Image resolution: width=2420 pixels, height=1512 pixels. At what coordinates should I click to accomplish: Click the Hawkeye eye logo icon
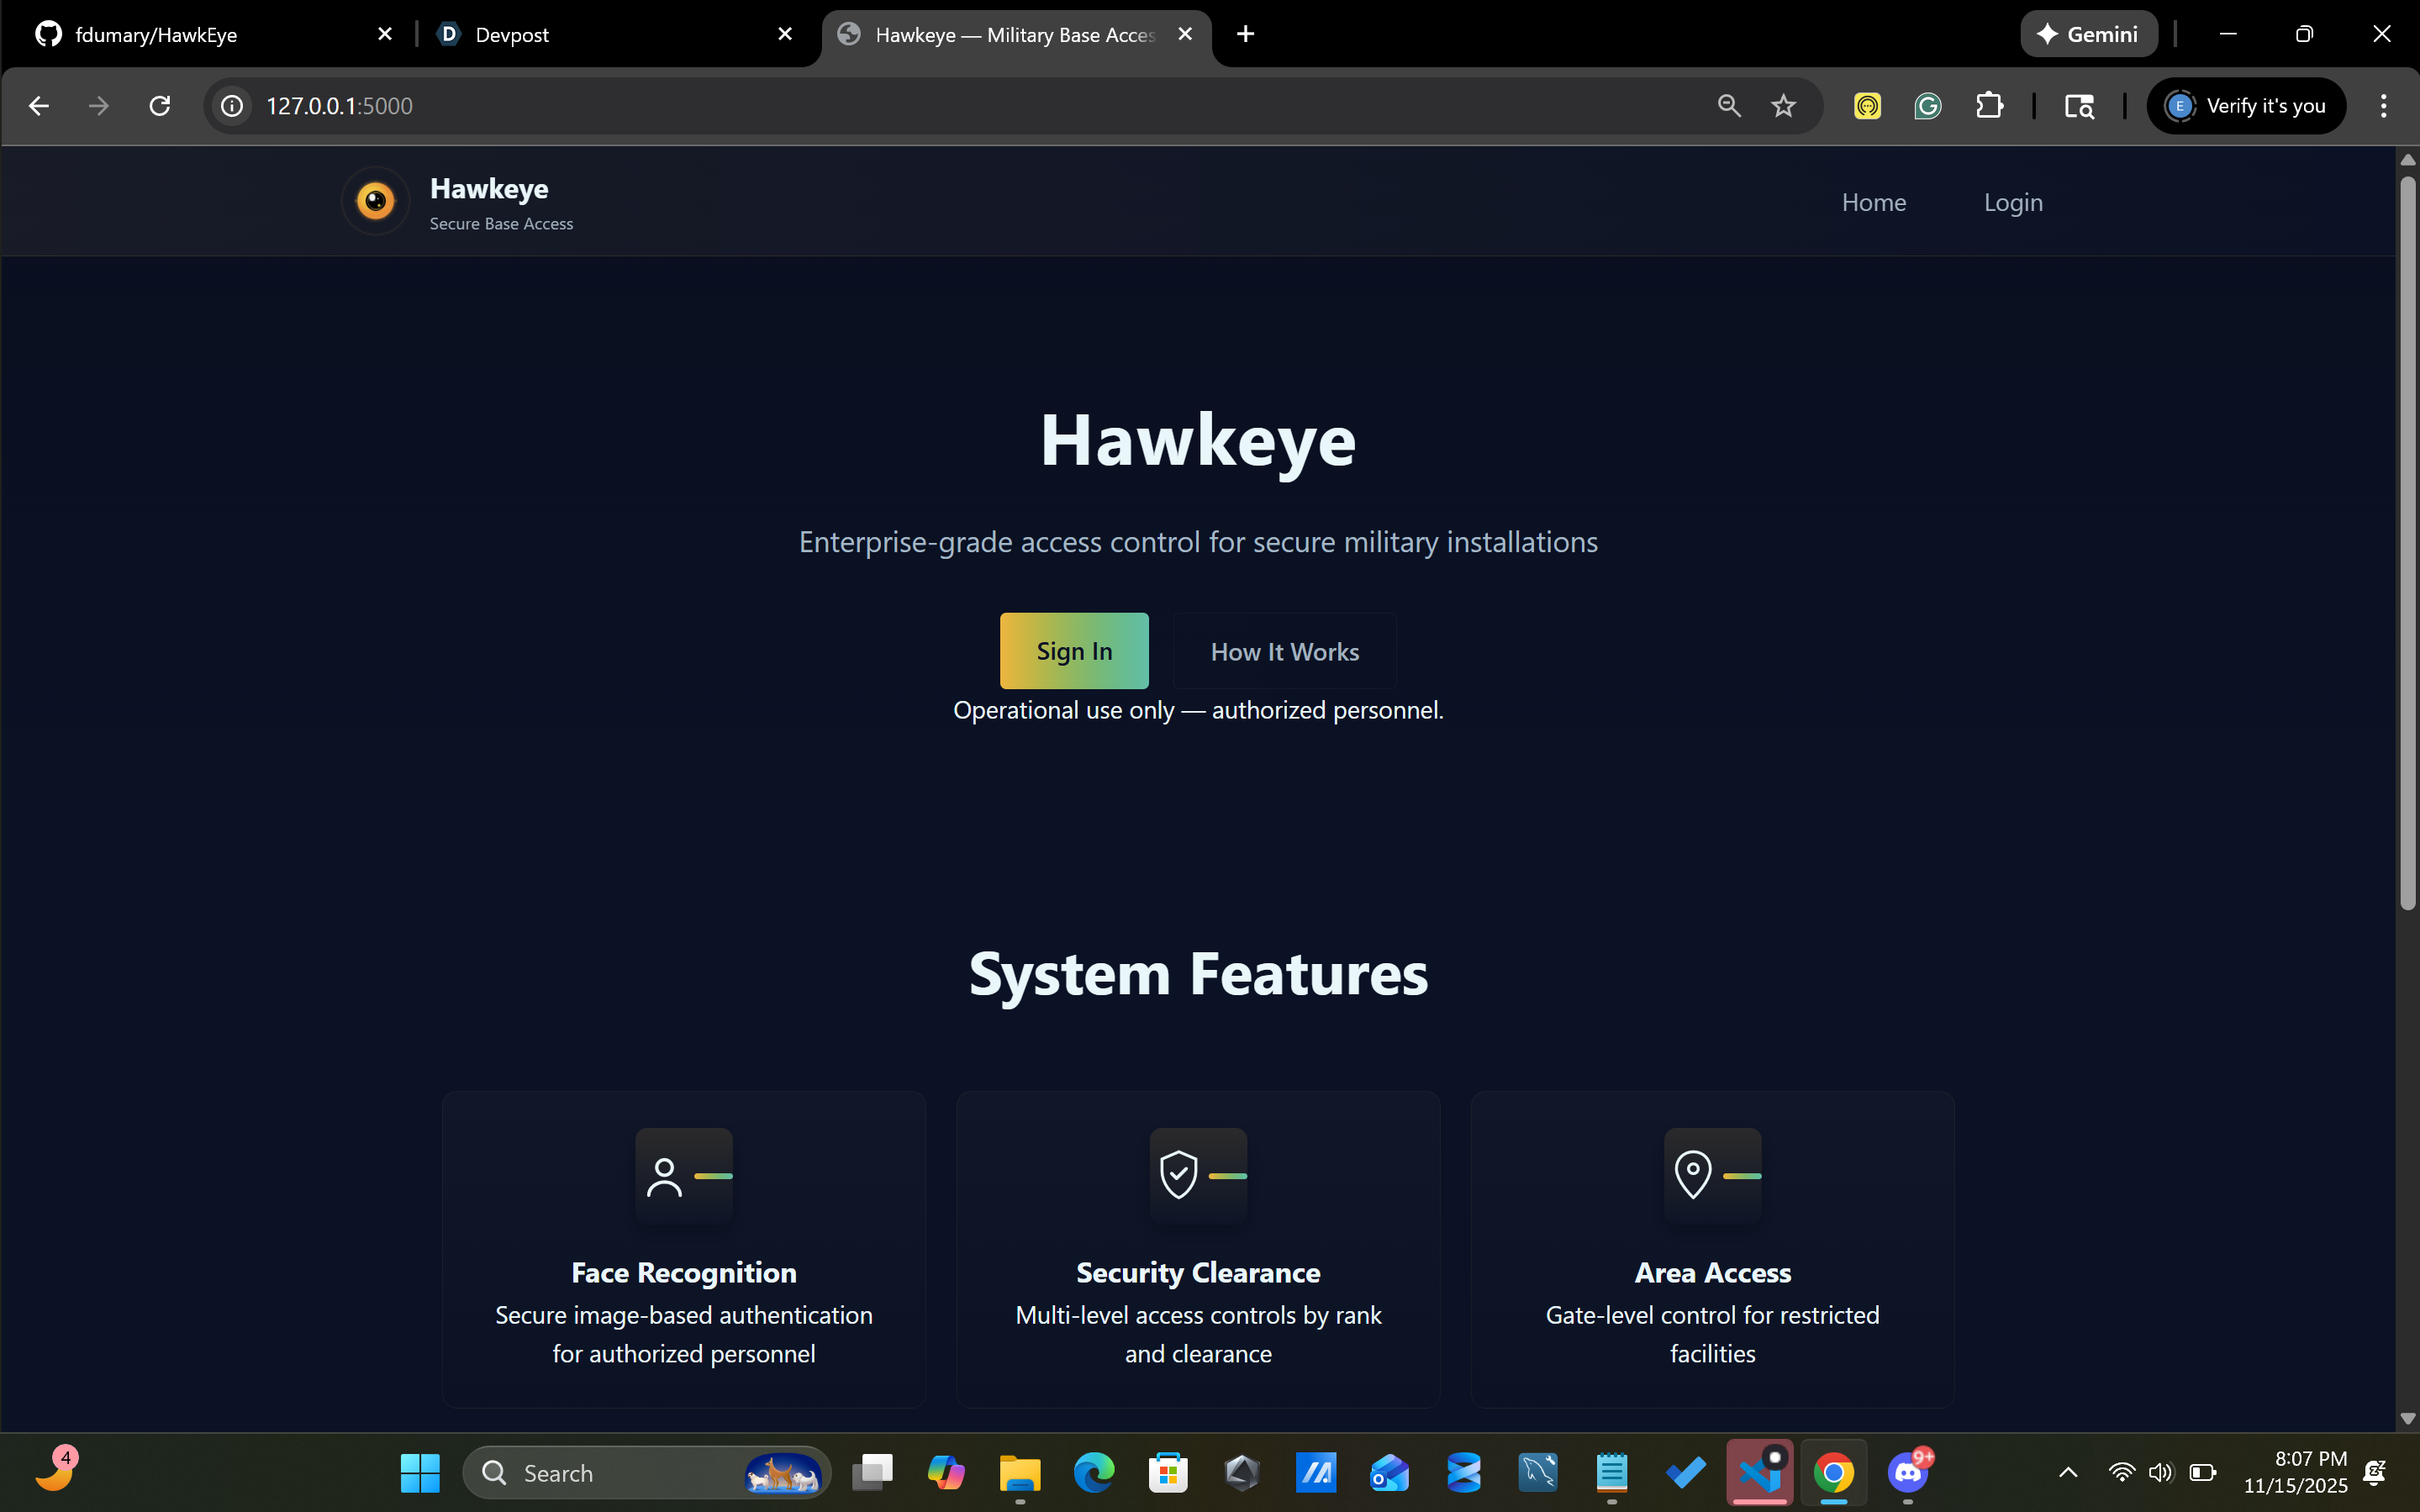[x=375, y=201]
